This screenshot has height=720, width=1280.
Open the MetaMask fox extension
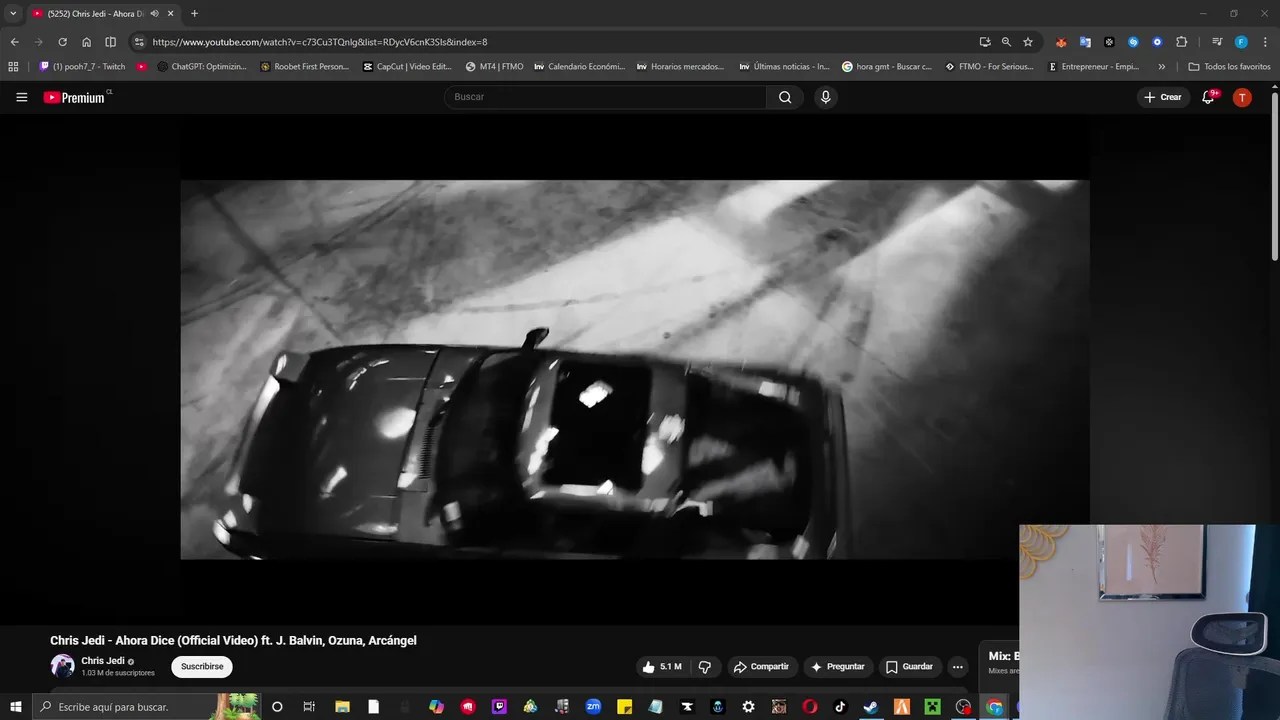(1061, 42)
